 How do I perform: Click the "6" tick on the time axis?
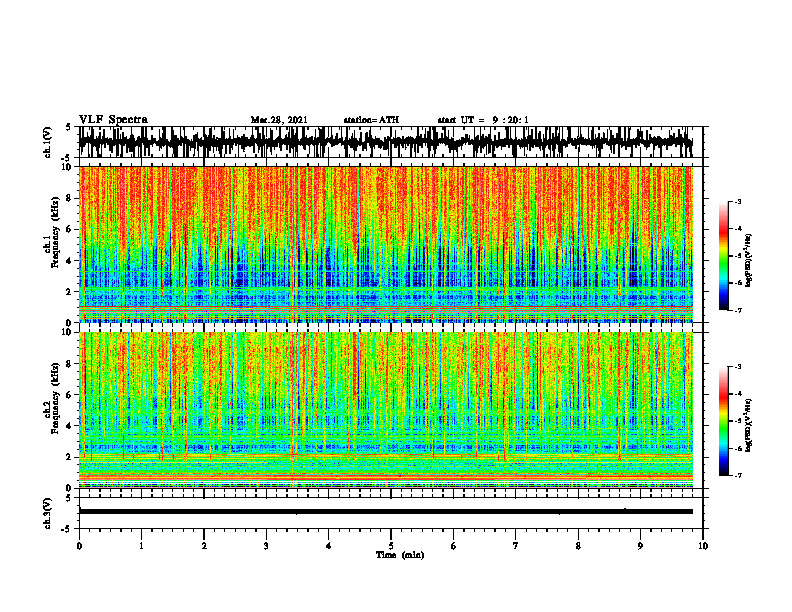pyautogui.click(x=454, y=546)
